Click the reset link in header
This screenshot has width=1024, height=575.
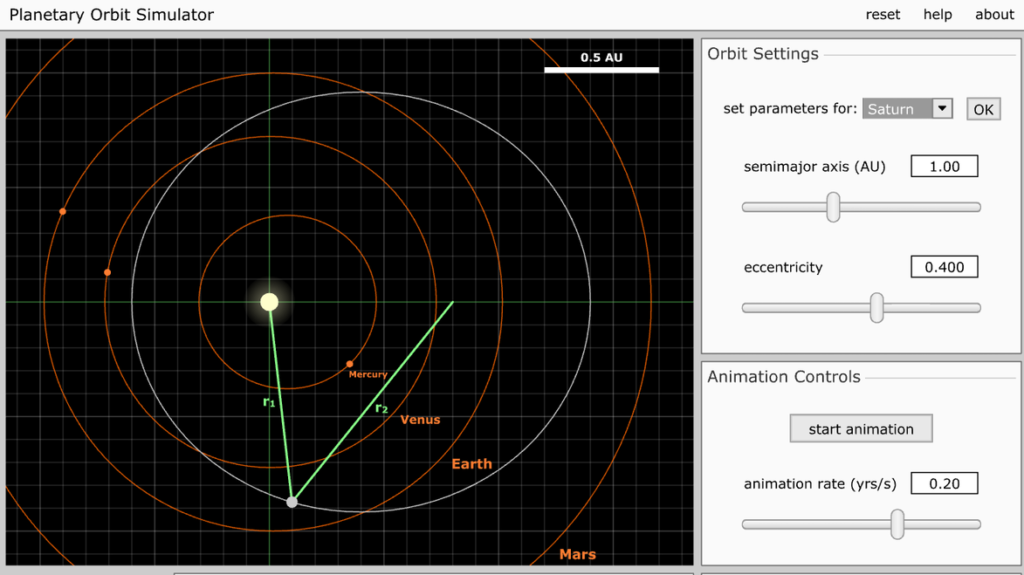click(882, 14)
